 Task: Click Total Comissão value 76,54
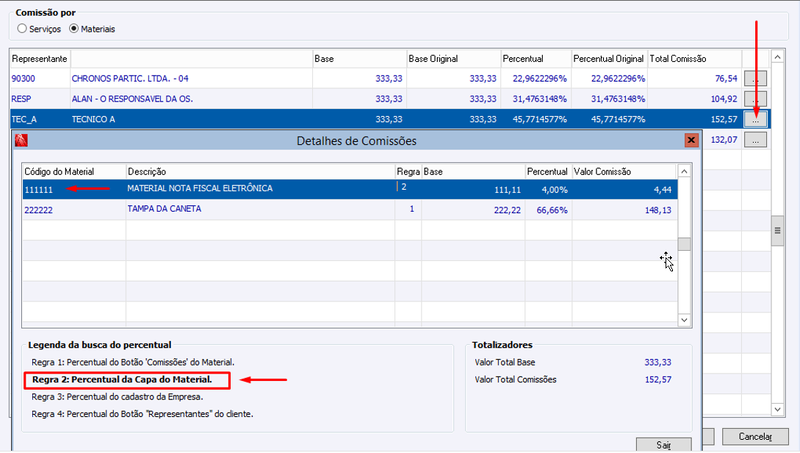[726, 79]
